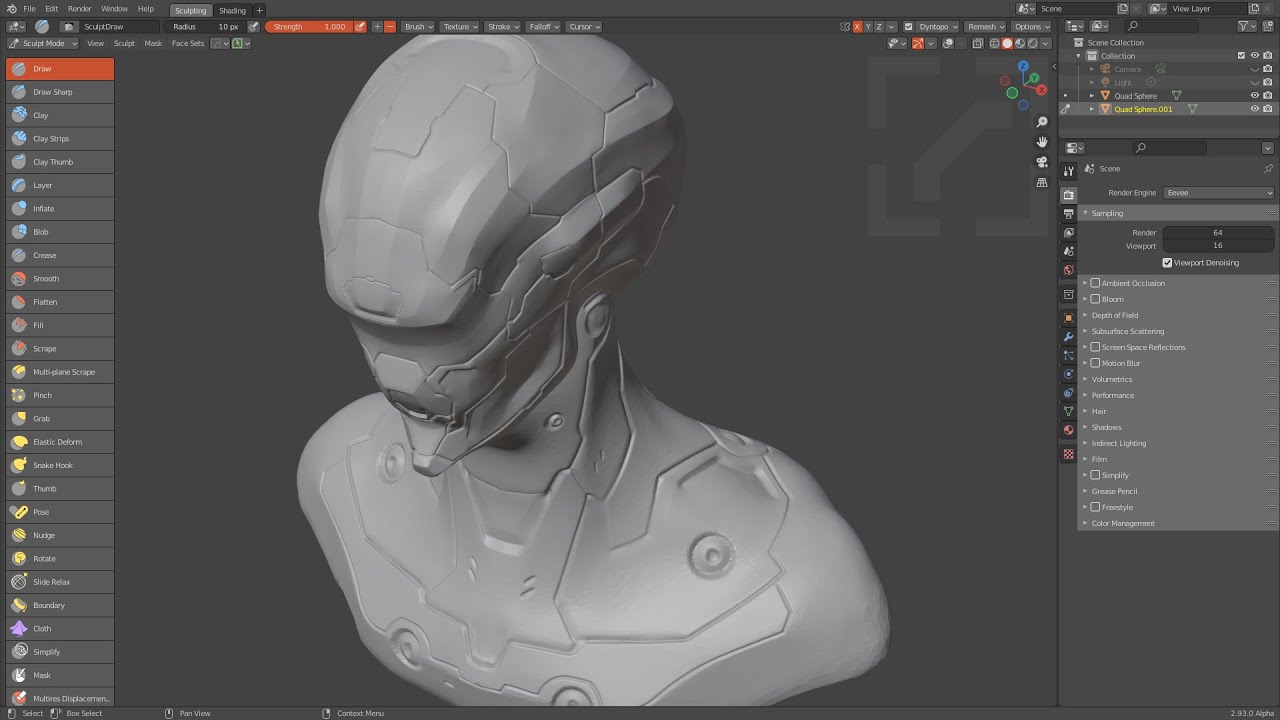Hide Quad Sphere.001 in viewport
The image size is (1280, 720).
click(x=1255, y=109)
